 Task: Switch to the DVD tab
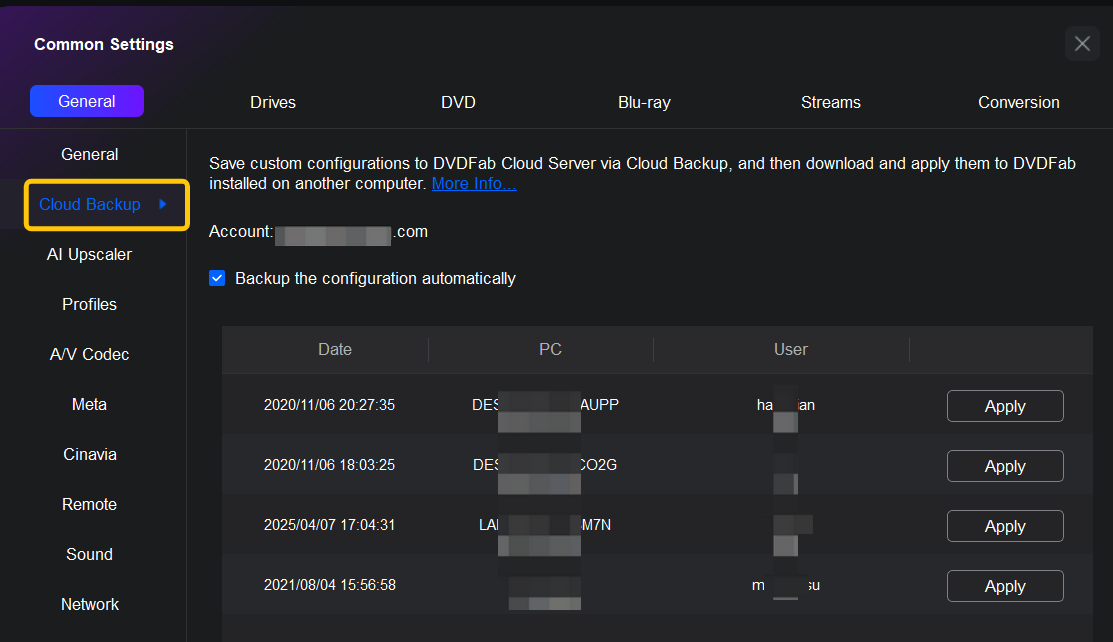point(458,102)
